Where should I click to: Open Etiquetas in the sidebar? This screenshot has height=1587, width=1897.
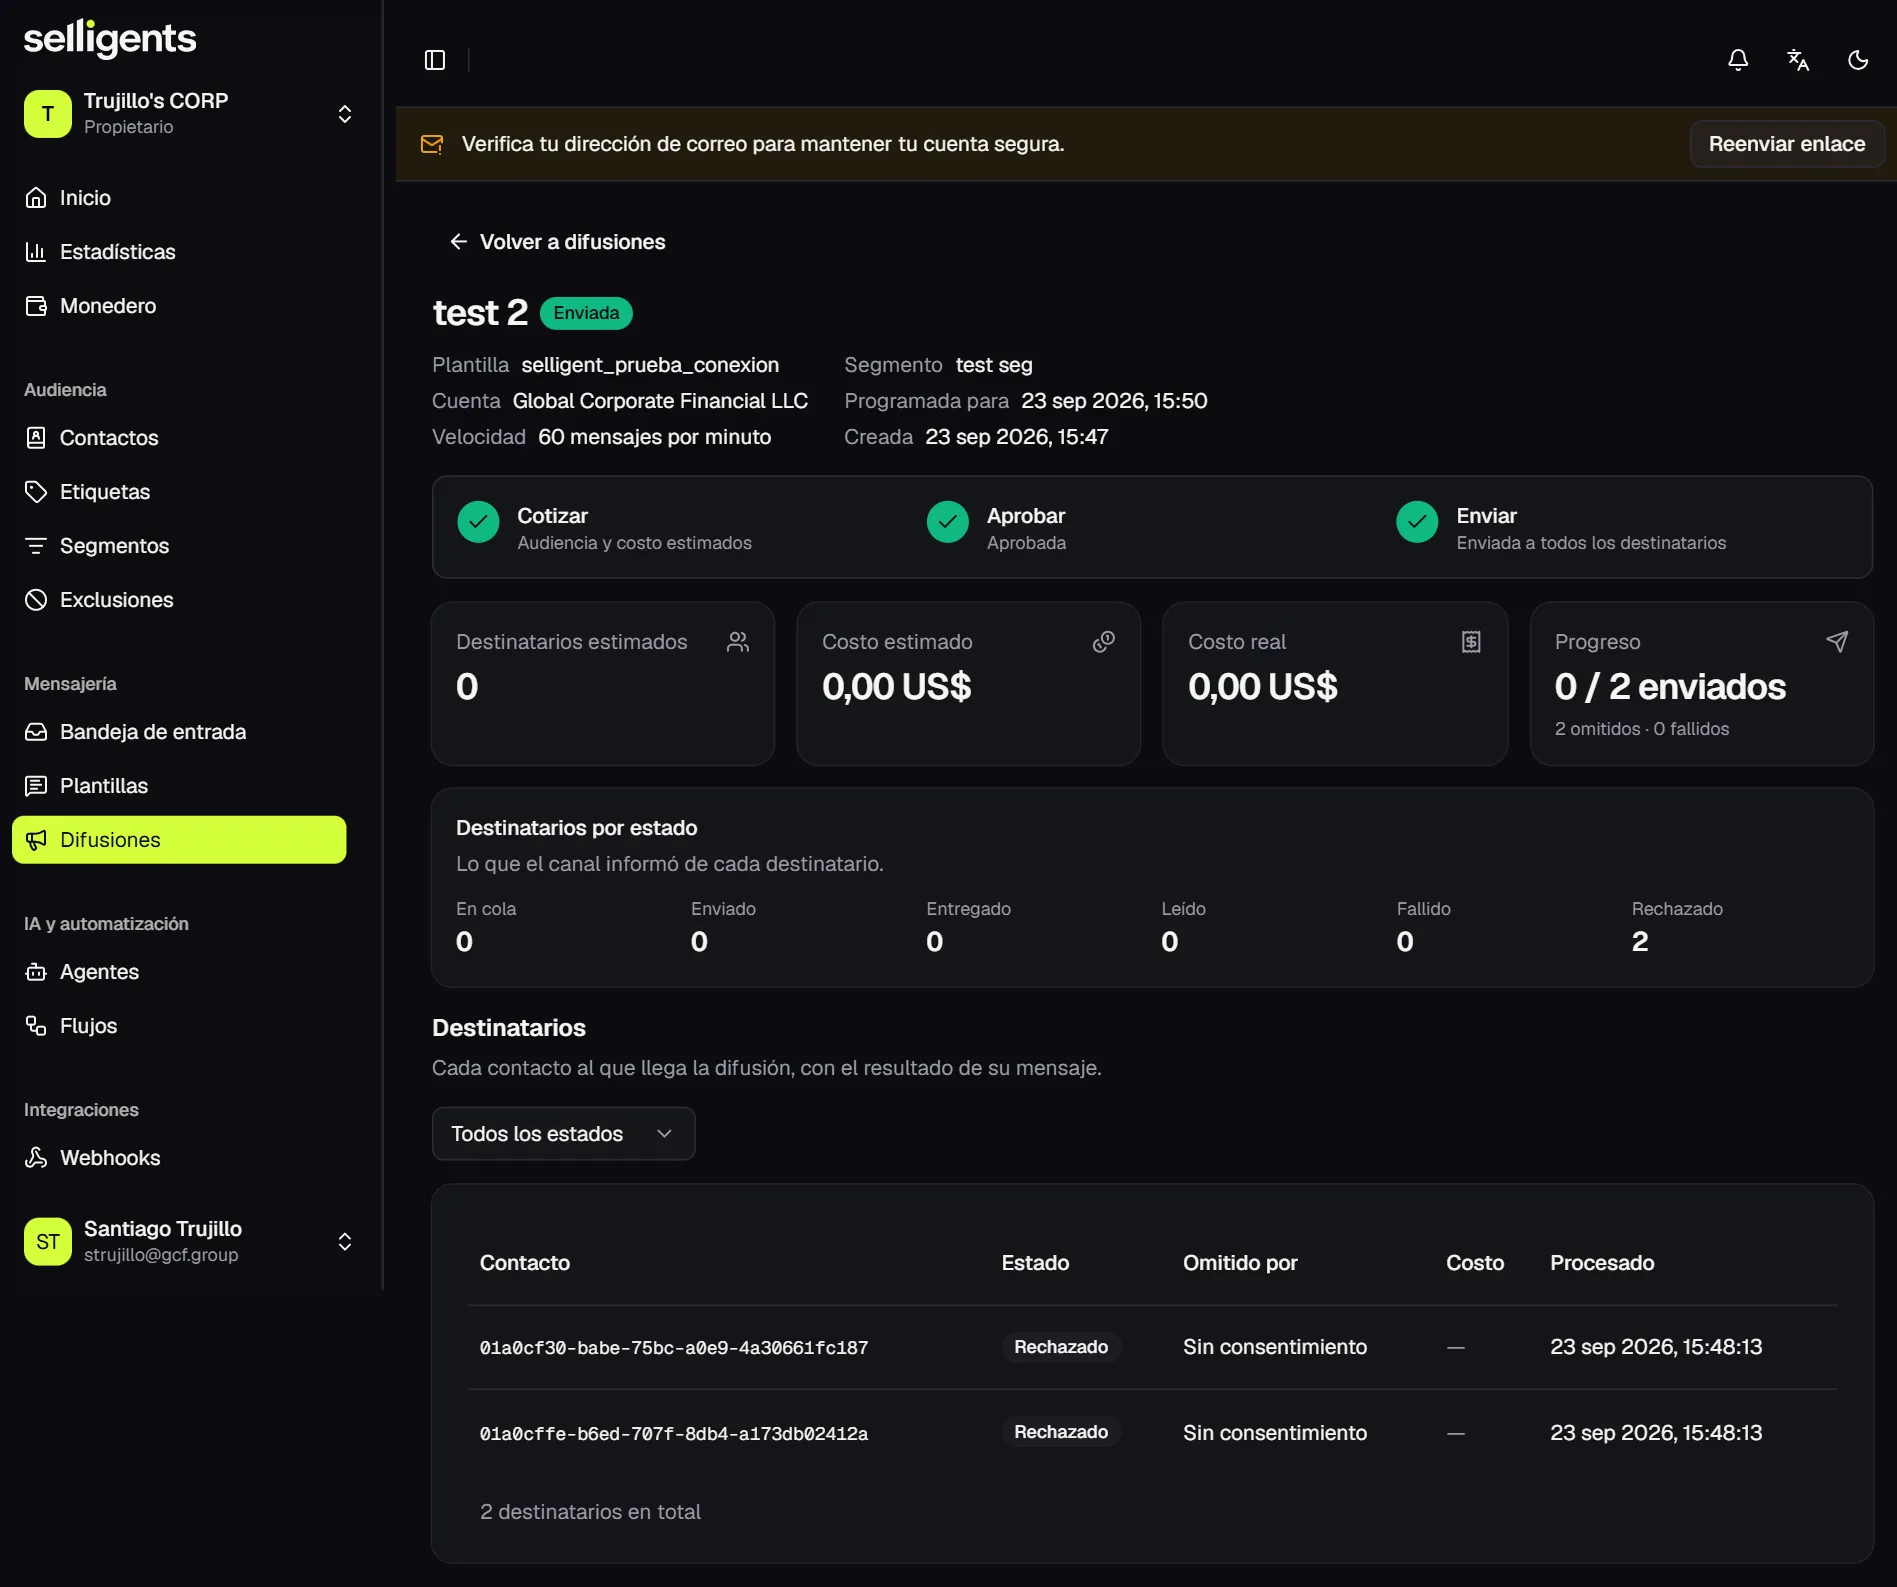click(x=180, y=492)
